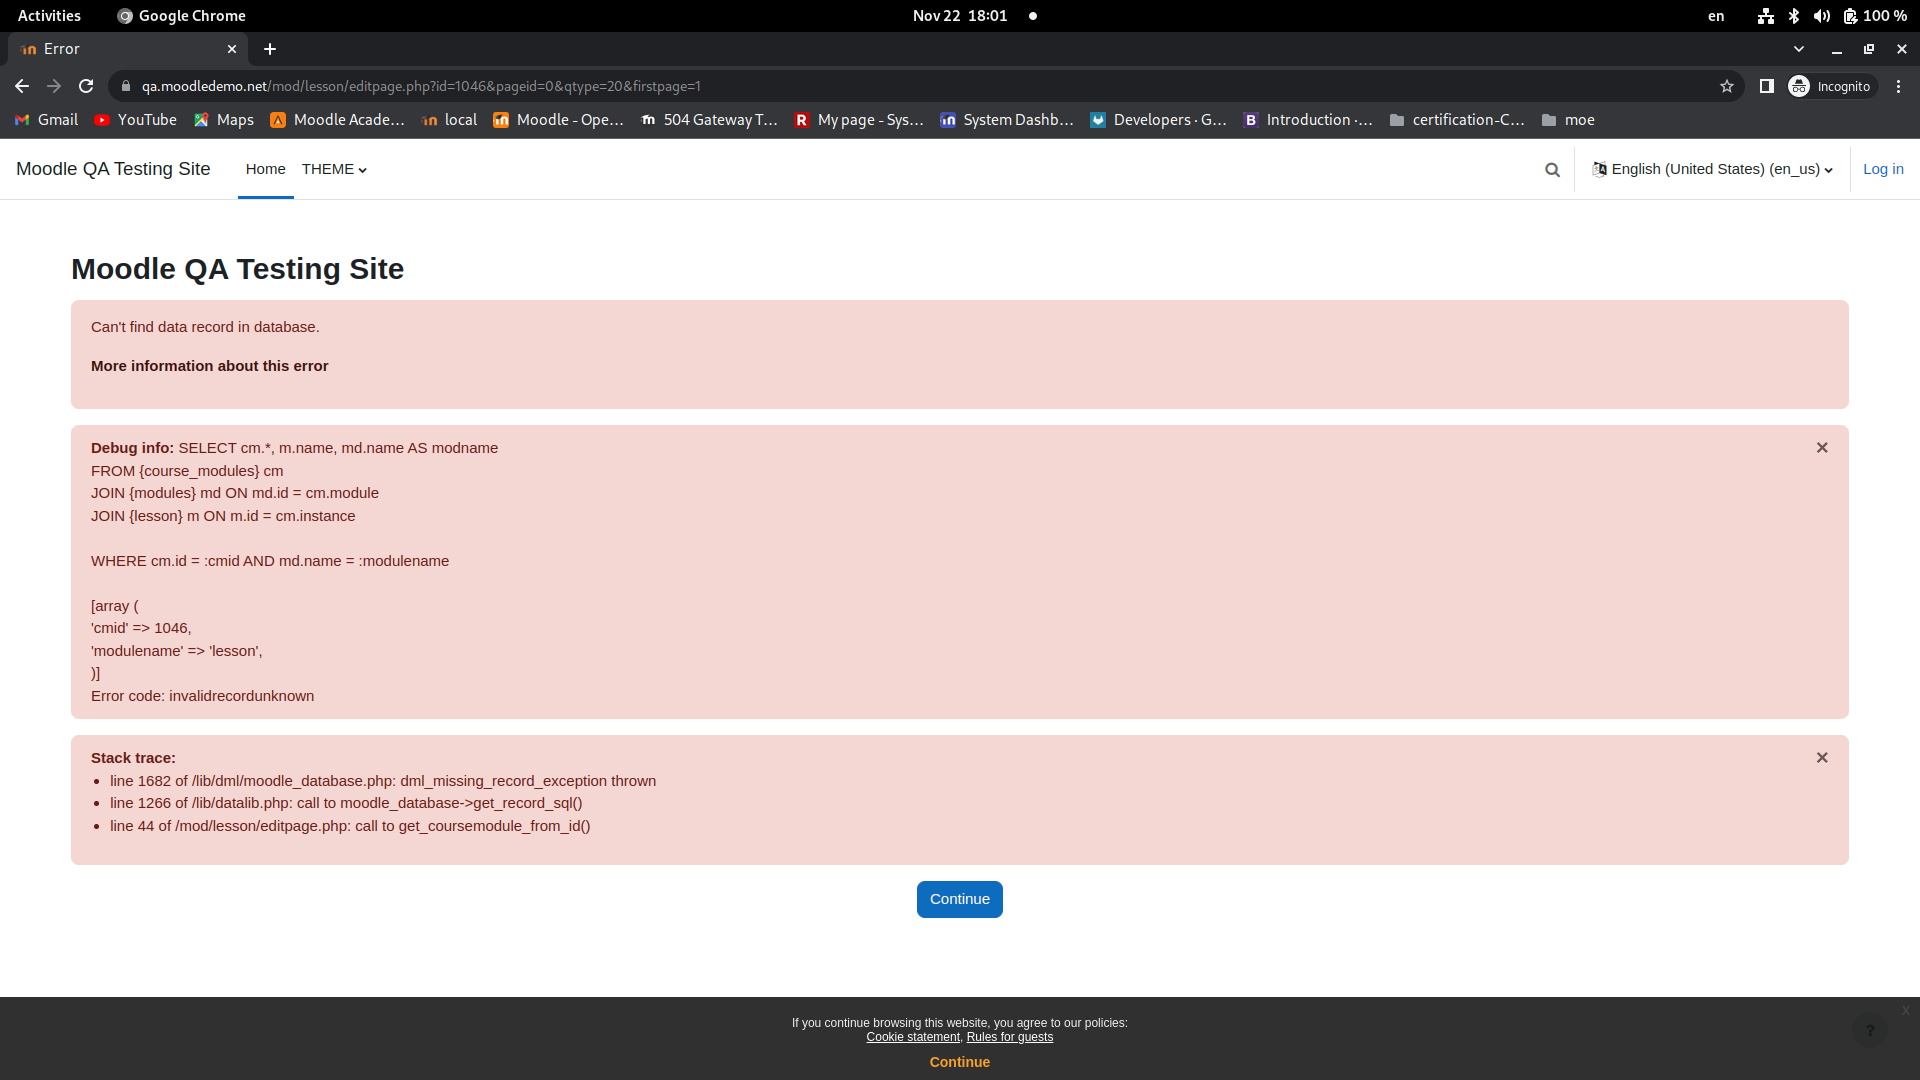Click 'Can't find data record in database.'
The width and height of the screenshot is (1920, 1080).
pos(205,327)
